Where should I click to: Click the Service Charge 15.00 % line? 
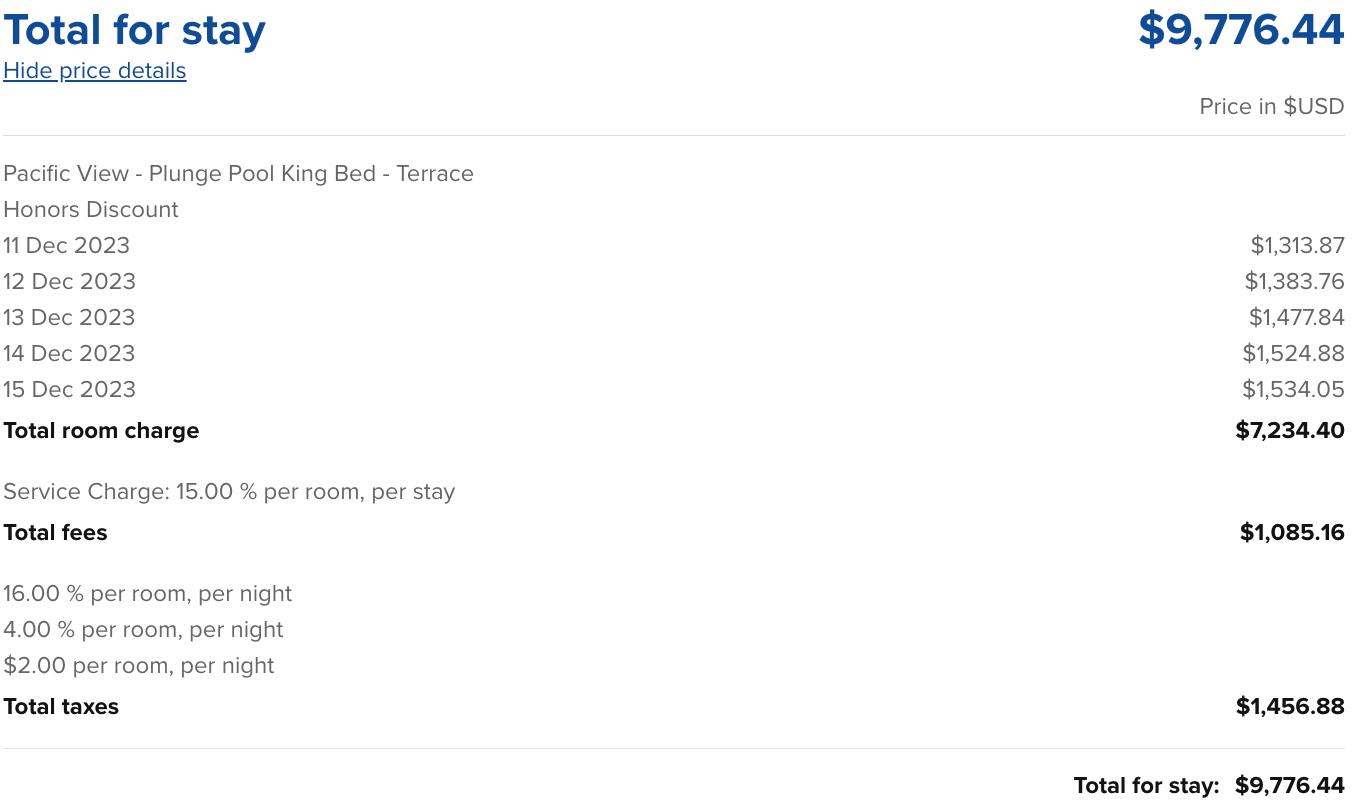pos(229,492)
